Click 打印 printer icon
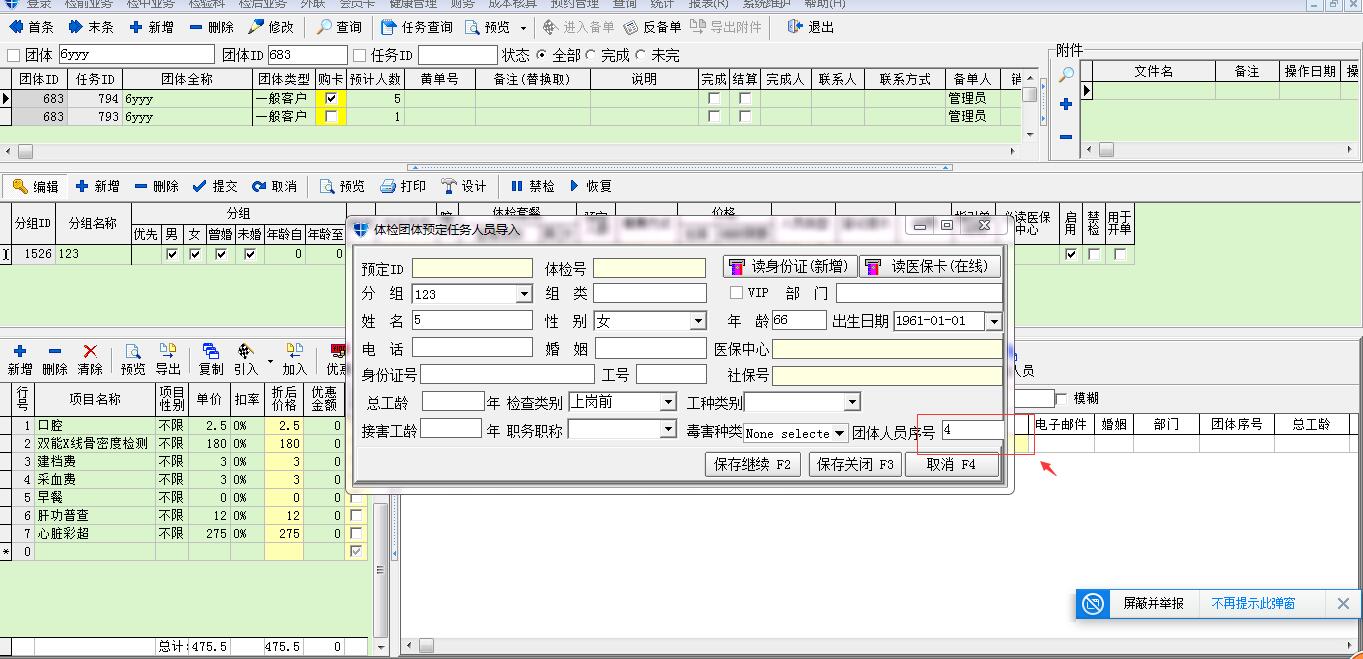 [x=403, y=186]
